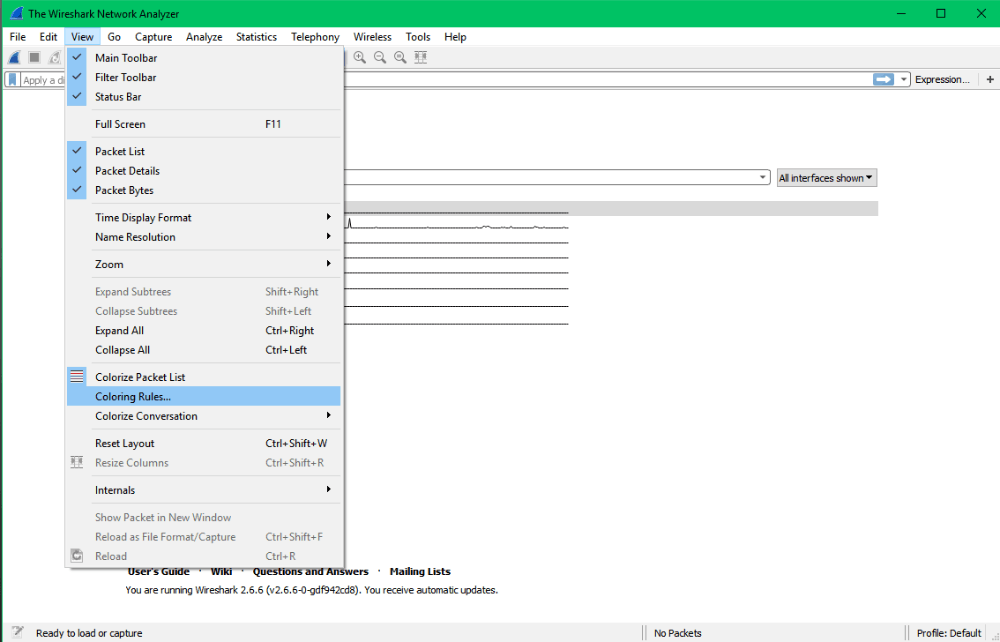
Task: Open the Analyze menu
Action: (x=204, y=37)
